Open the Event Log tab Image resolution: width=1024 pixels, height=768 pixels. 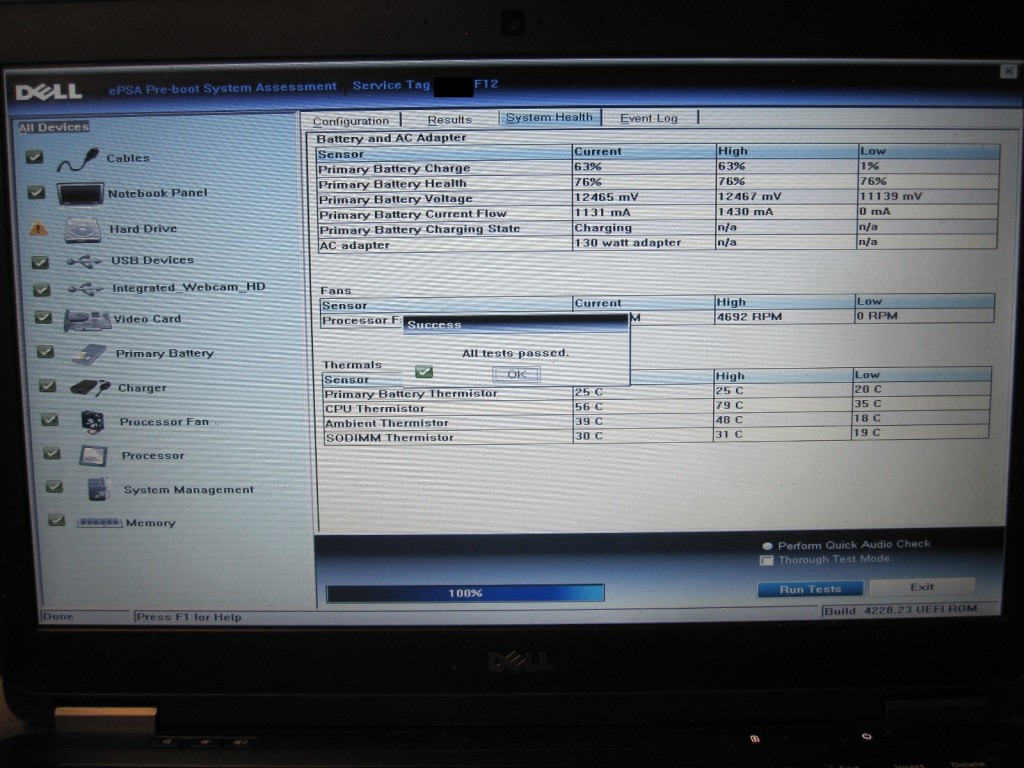648,118
